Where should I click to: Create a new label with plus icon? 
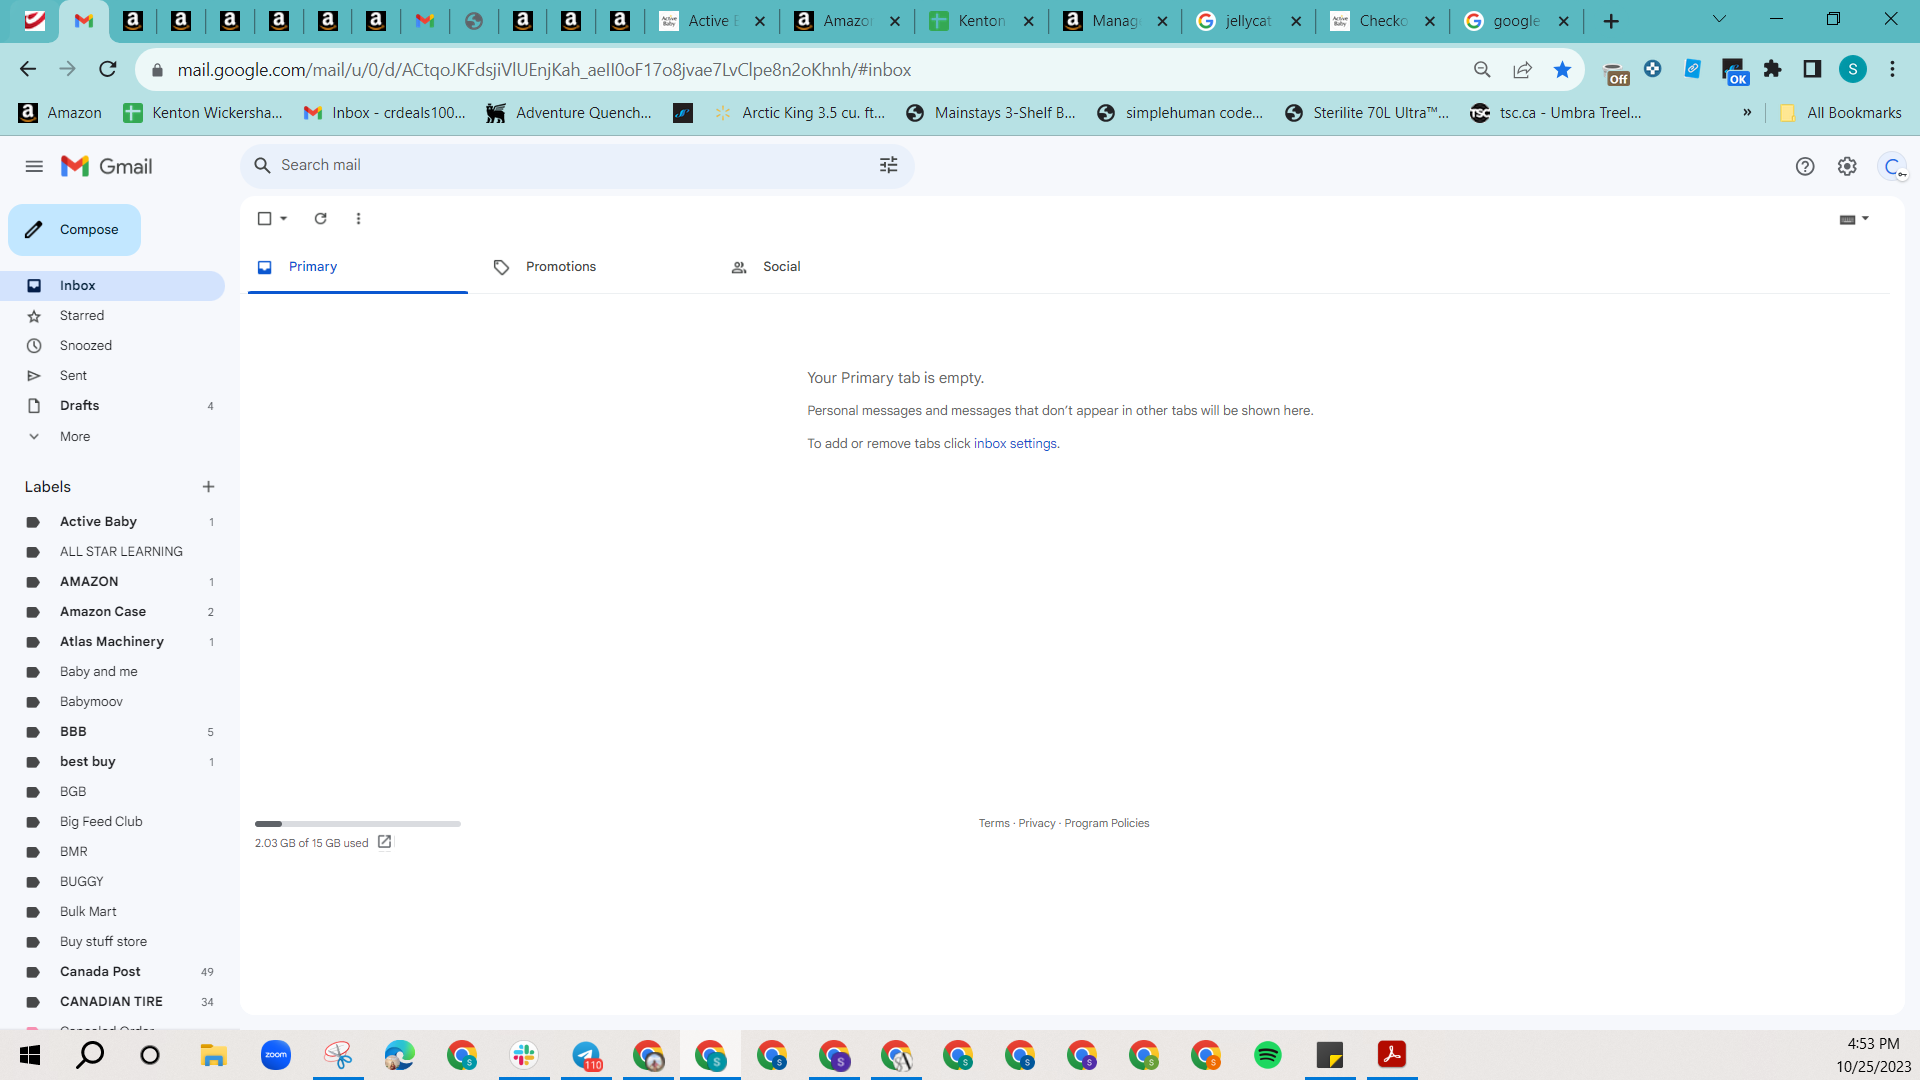click(x=209, y=487)
